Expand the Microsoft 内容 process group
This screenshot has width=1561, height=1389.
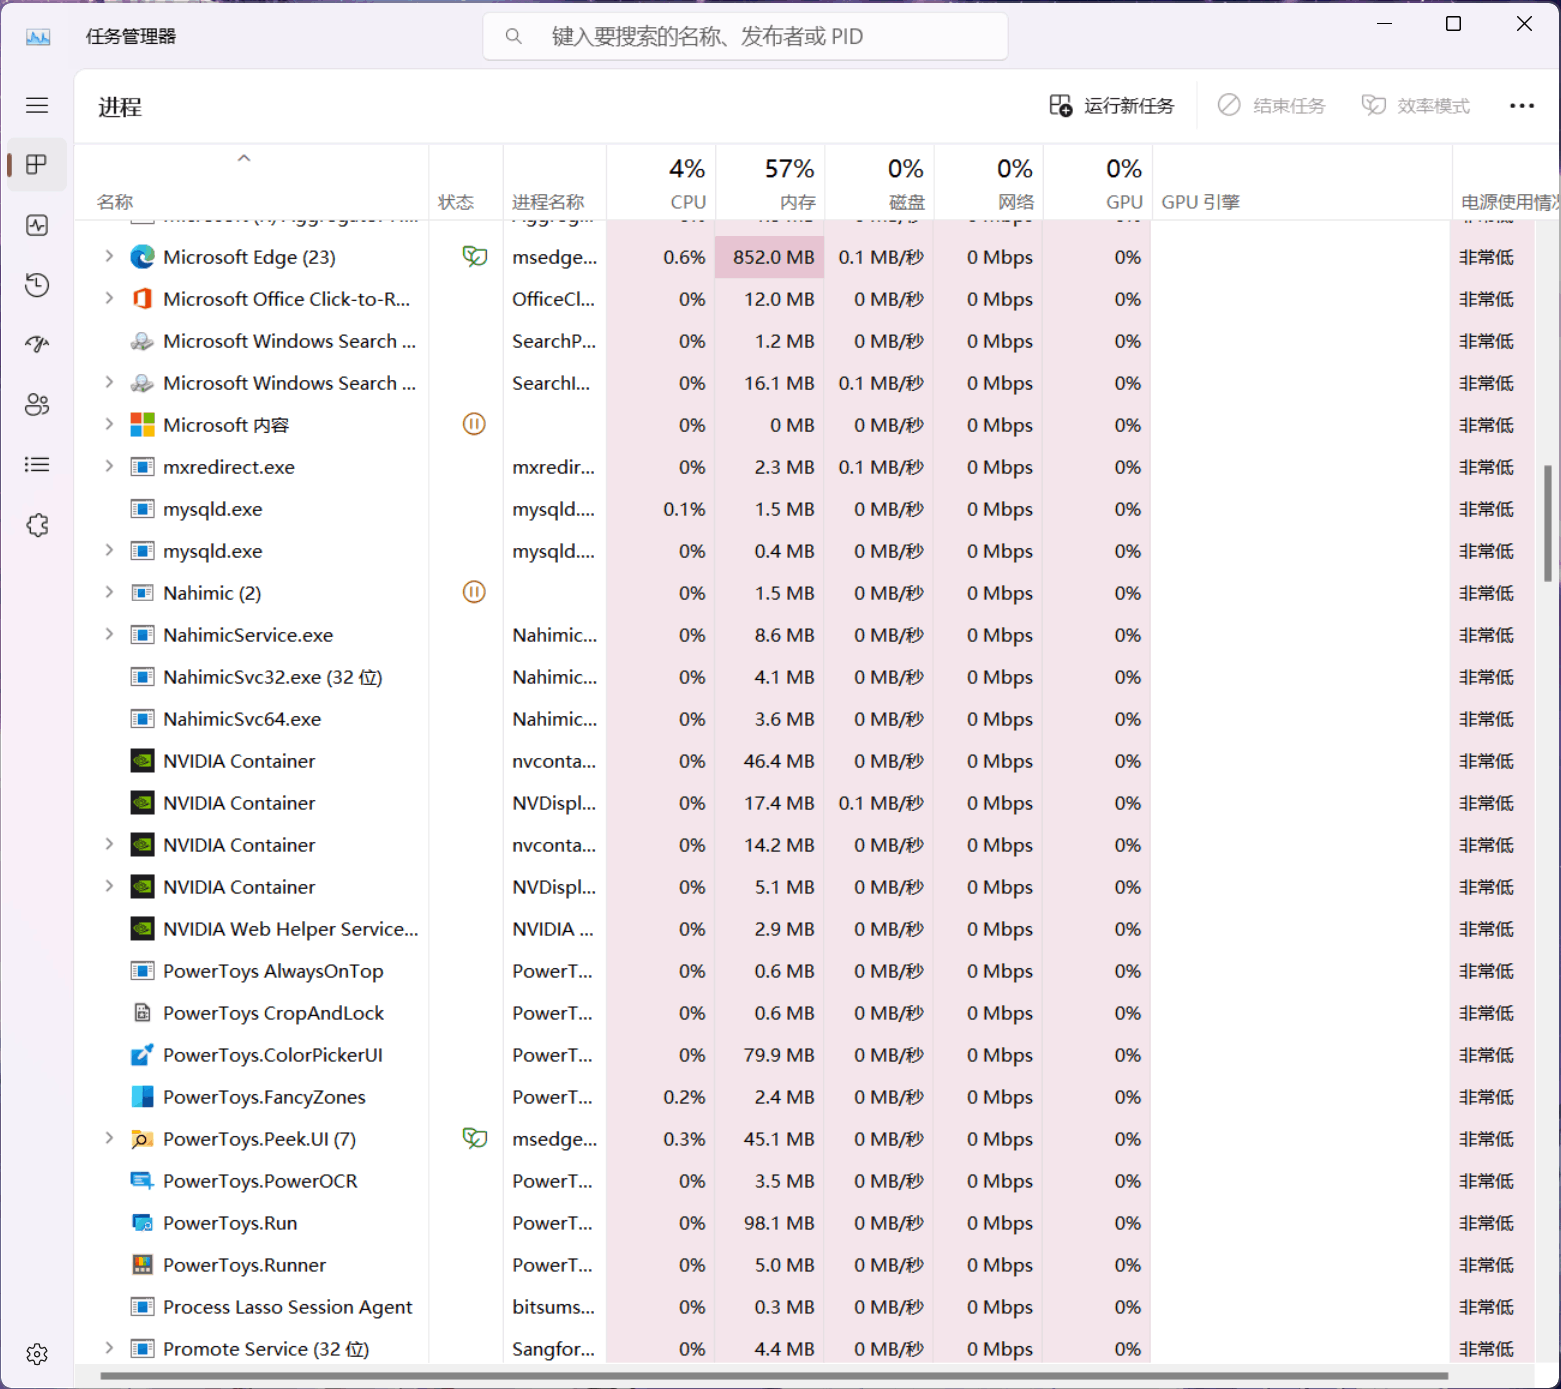(x=109, y=425)
